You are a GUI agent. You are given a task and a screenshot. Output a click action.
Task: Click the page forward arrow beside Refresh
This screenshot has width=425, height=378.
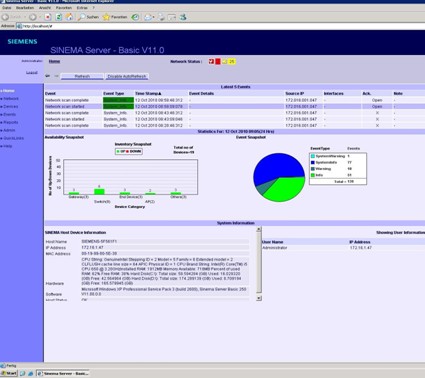tap(56, 76)
